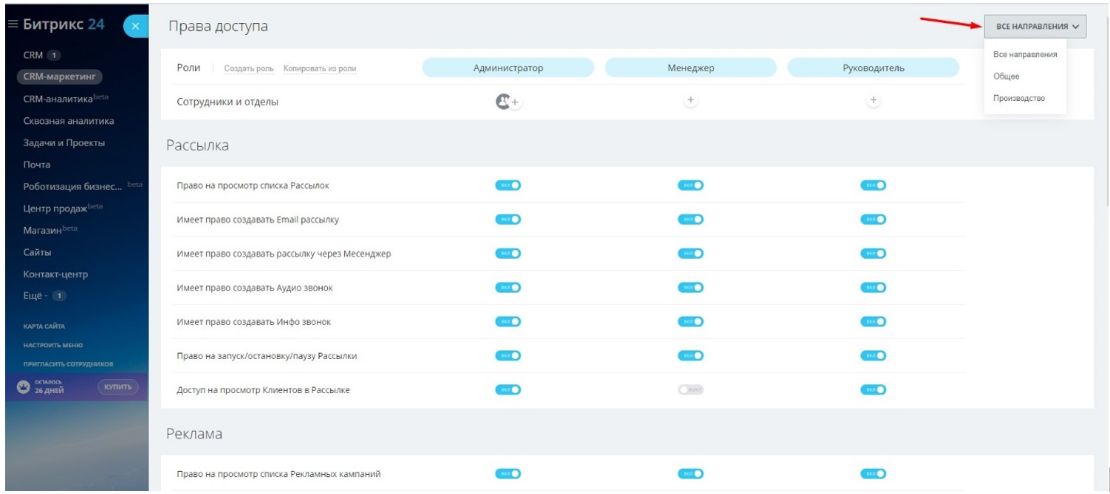Image resolution: width=1110 pixels, height=494 pixels.
Task: Enable Менеджер access to view Клиентов в Рассылке
Action: (690, 389)
